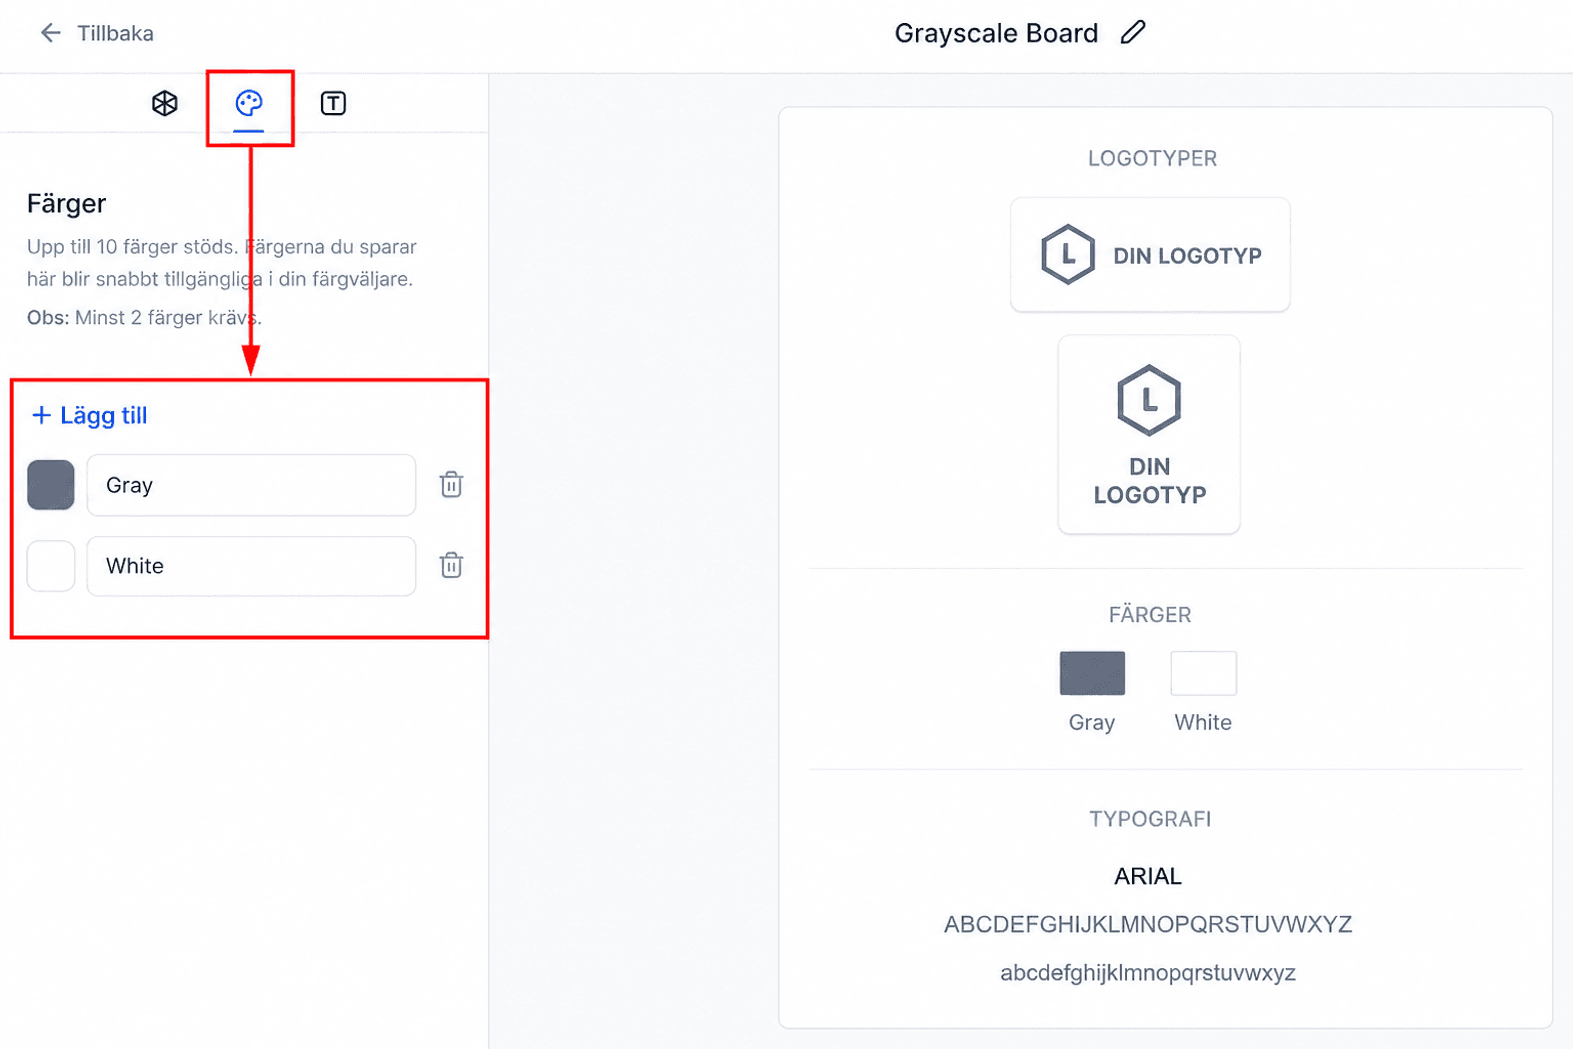Click the ARIAL font name in preview

tap(1148, 876)
